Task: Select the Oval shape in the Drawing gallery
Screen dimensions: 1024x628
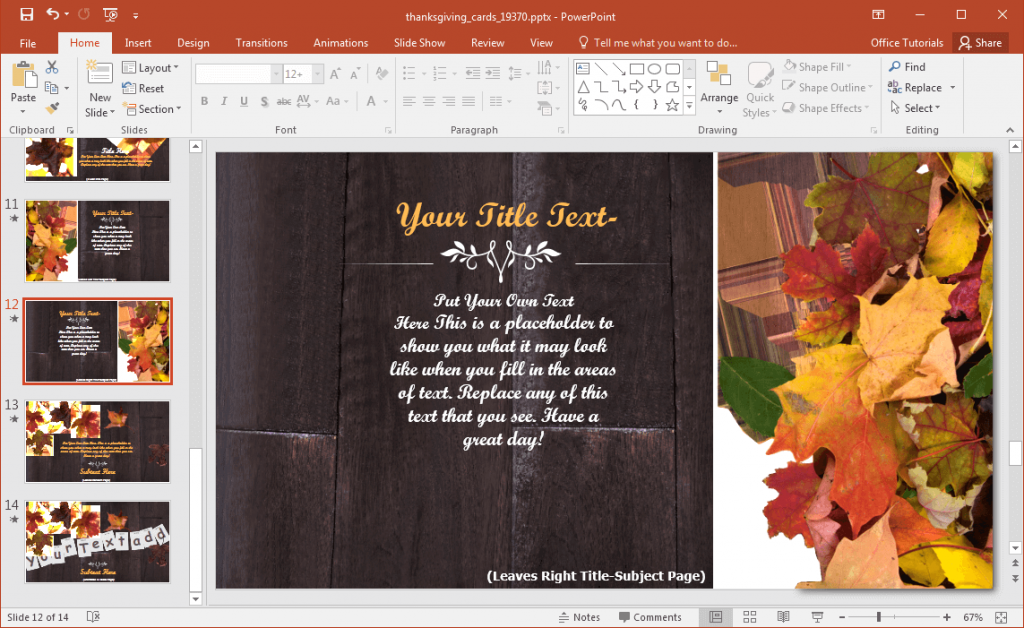Action: tap(655, 69)
